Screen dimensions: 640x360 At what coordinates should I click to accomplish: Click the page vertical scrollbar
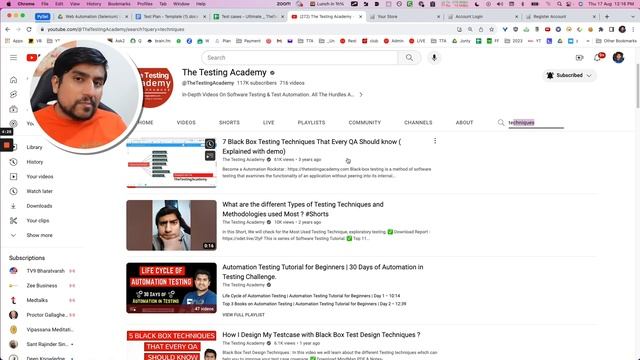pos(637,86)
